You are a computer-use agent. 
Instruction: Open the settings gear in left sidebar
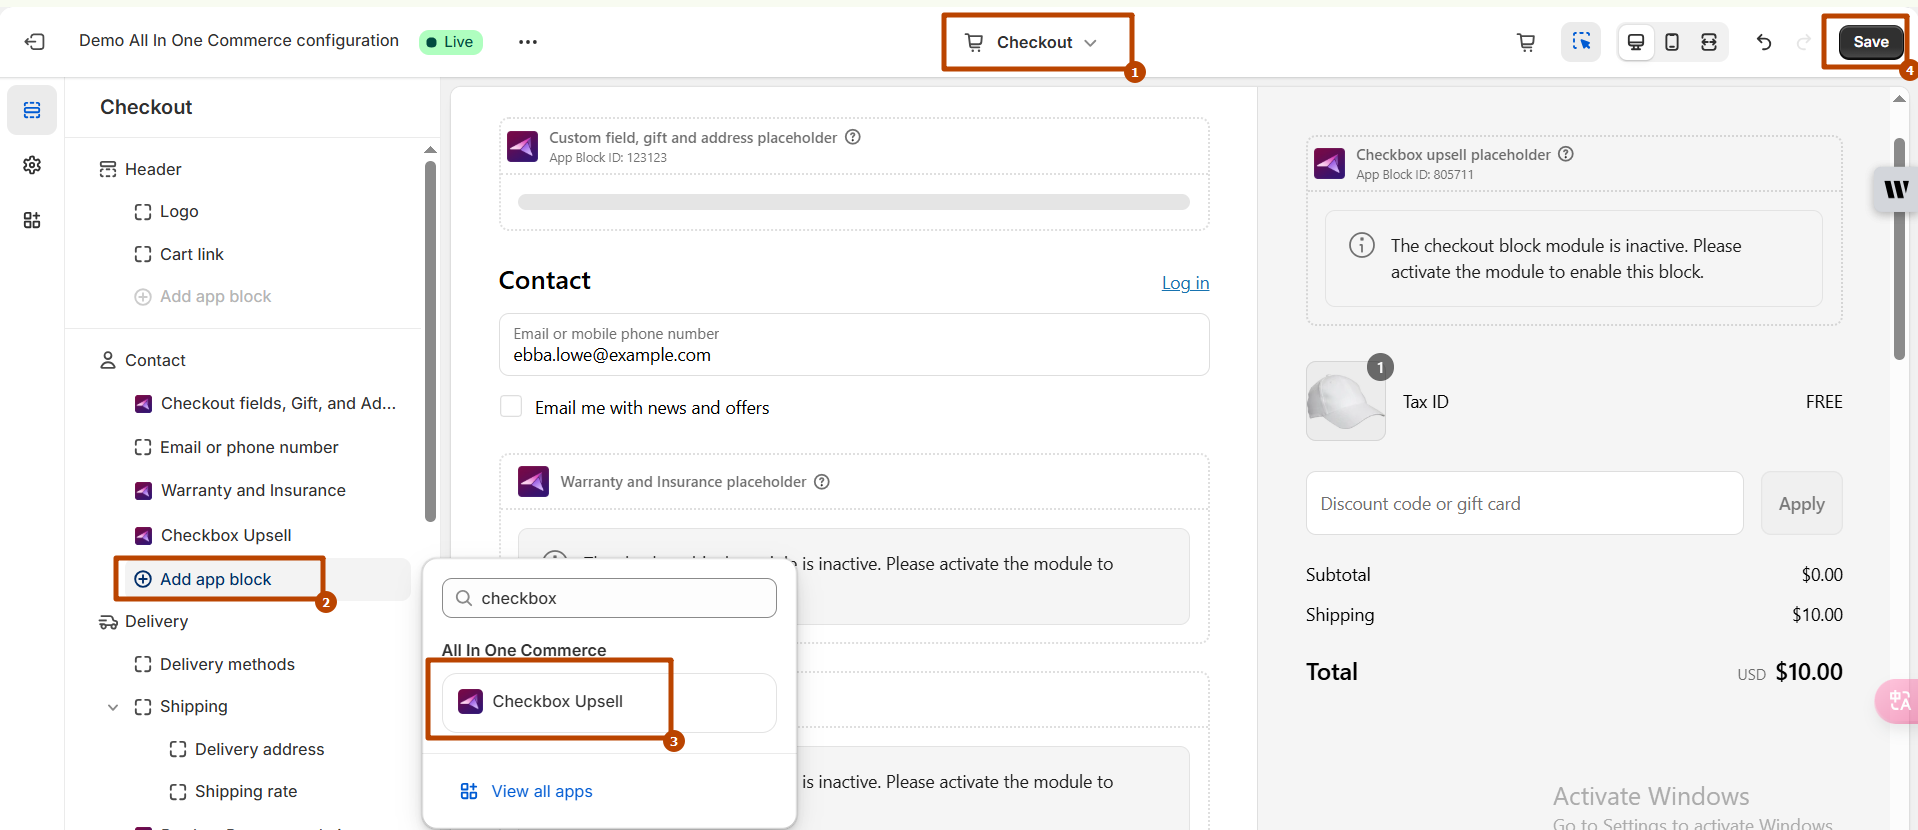(32, 165)
